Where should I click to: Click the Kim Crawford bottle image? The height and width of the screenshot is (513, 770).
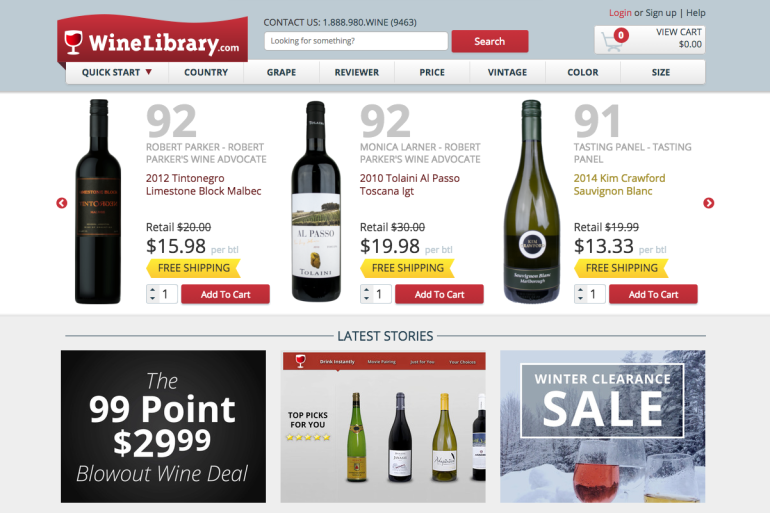coord(532,201)
